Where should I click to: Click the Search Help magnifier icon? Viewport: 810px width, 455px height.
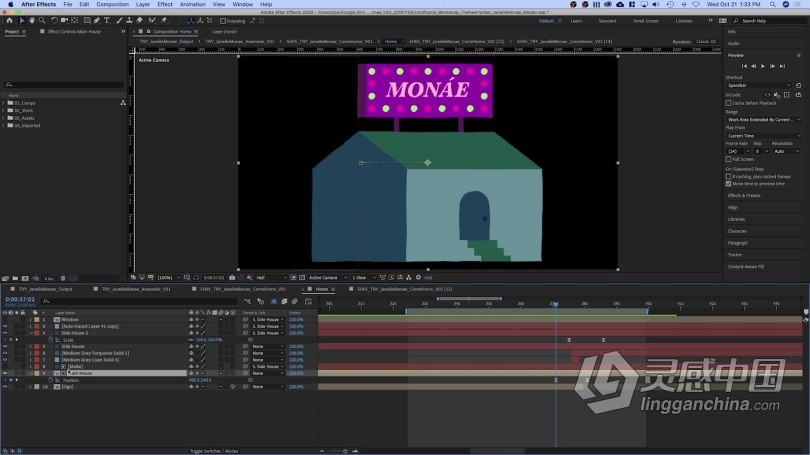click(x=736, y=21)
